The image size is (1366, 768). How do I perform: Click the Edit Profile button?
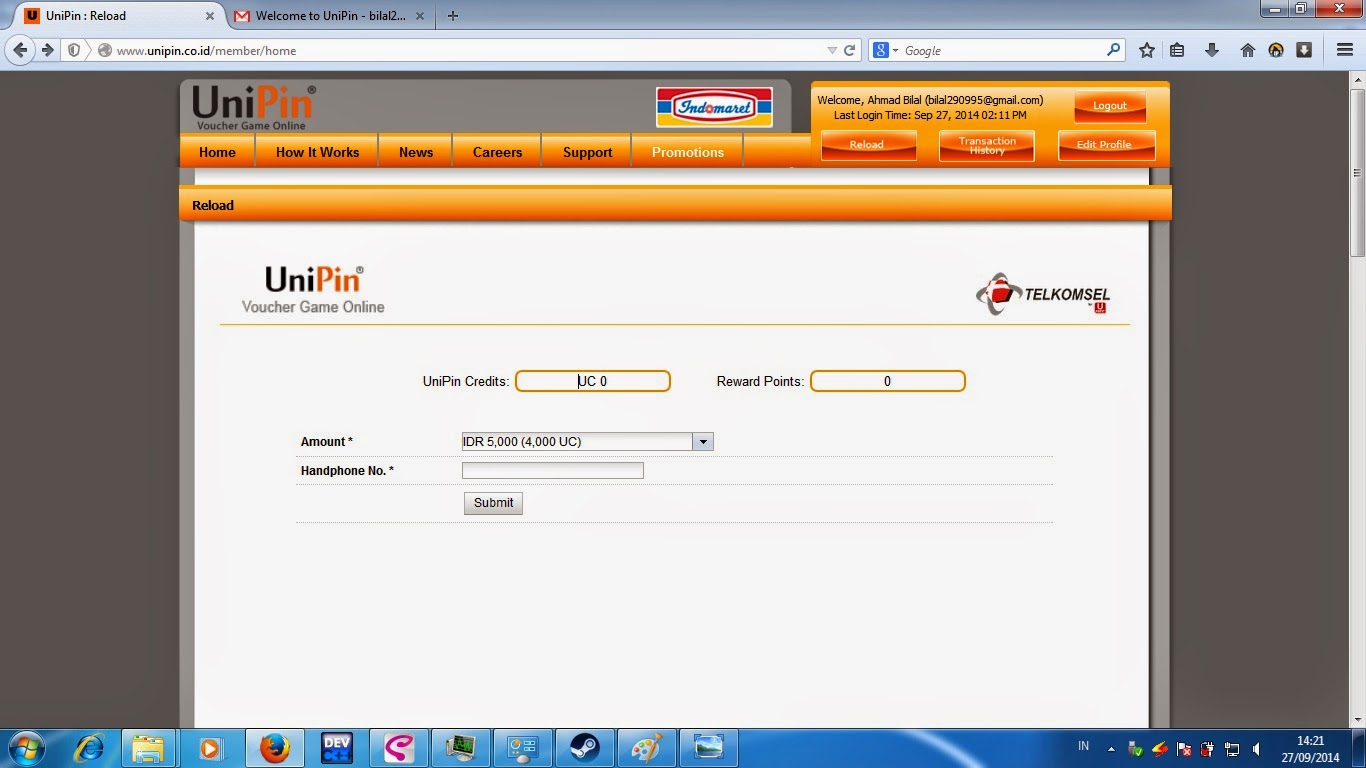tap(1106, 145)
